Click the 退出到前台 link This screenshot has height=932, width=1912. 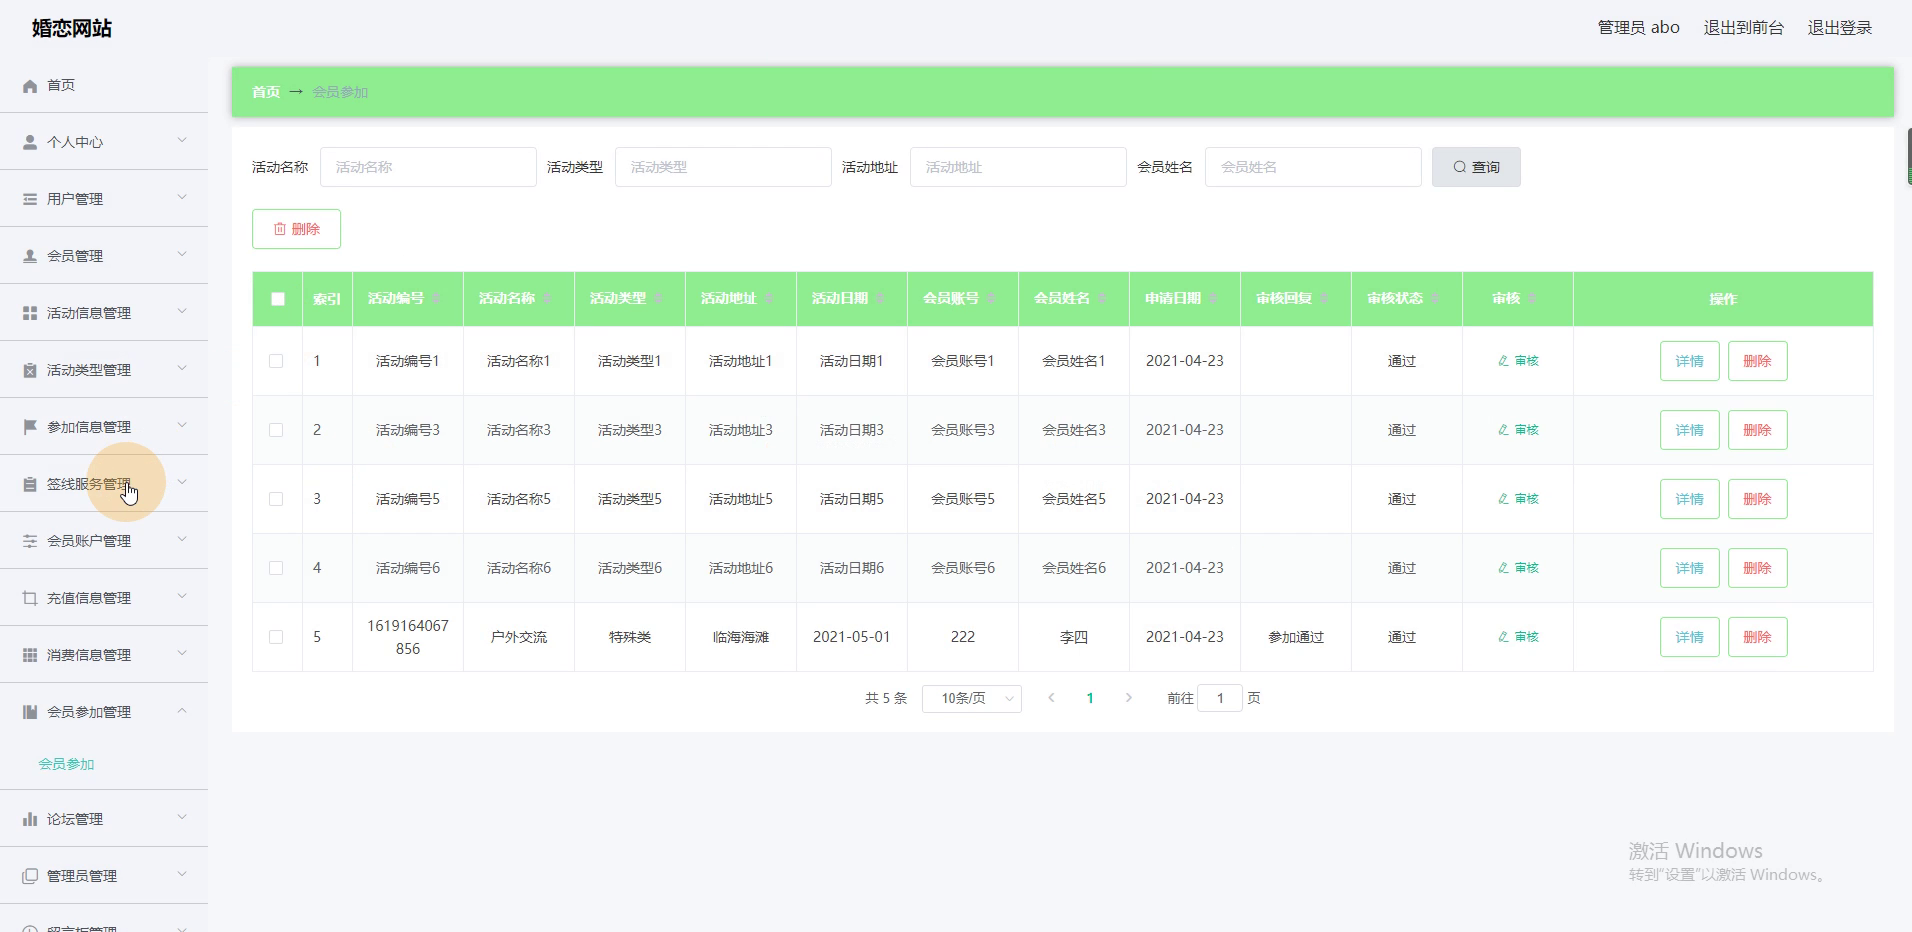click(1743, 28)
